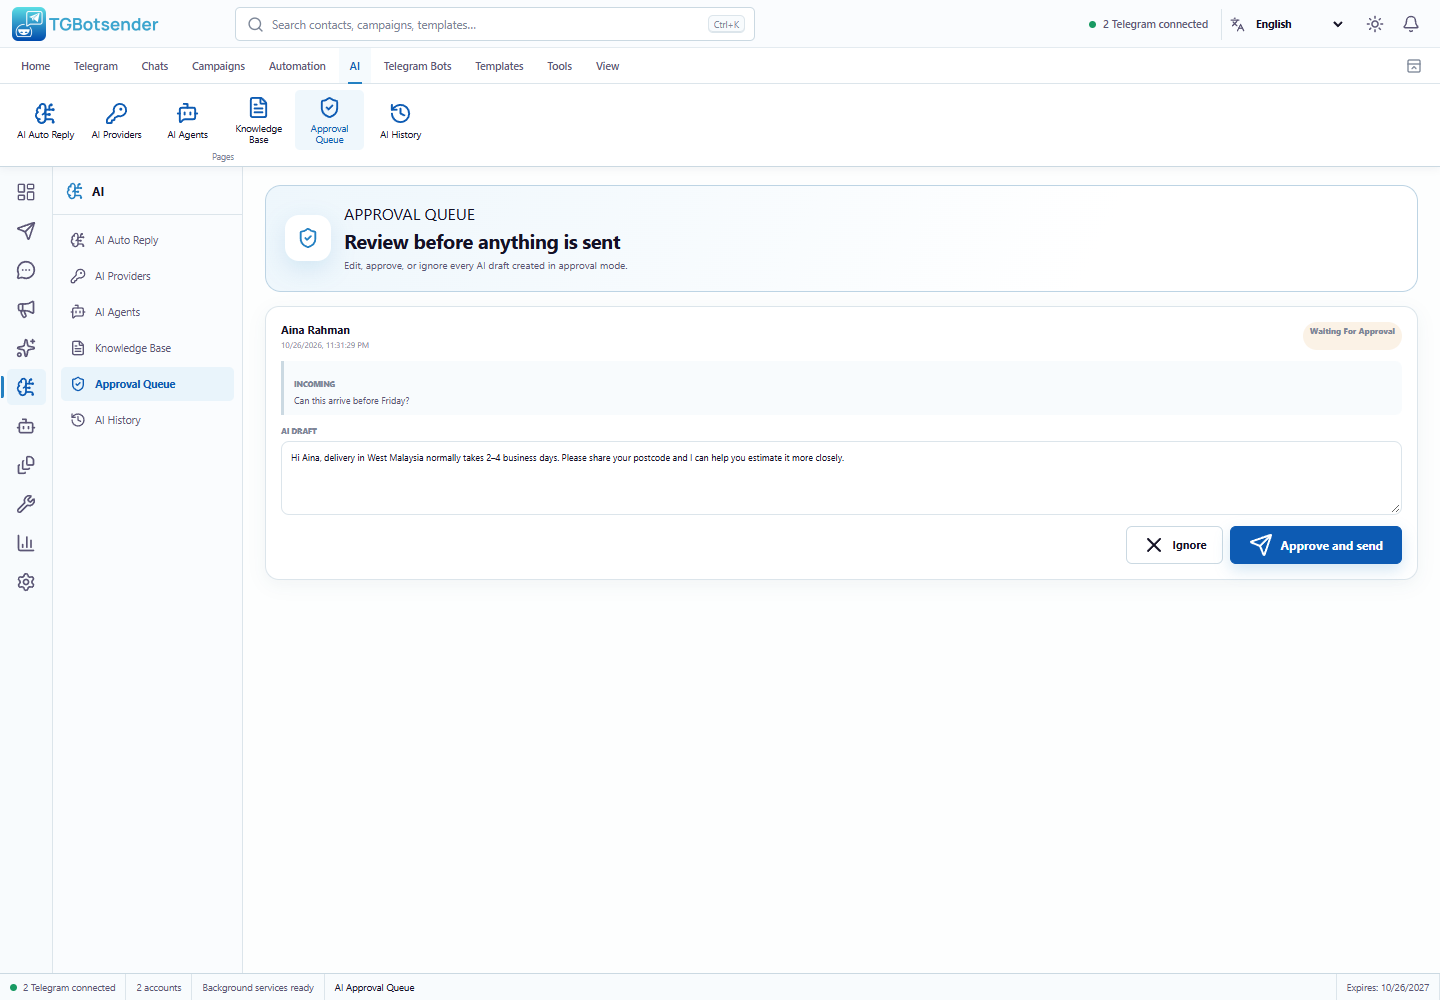Click incoming message 'Can this arrive before Friday?'

tap(351, 401)
